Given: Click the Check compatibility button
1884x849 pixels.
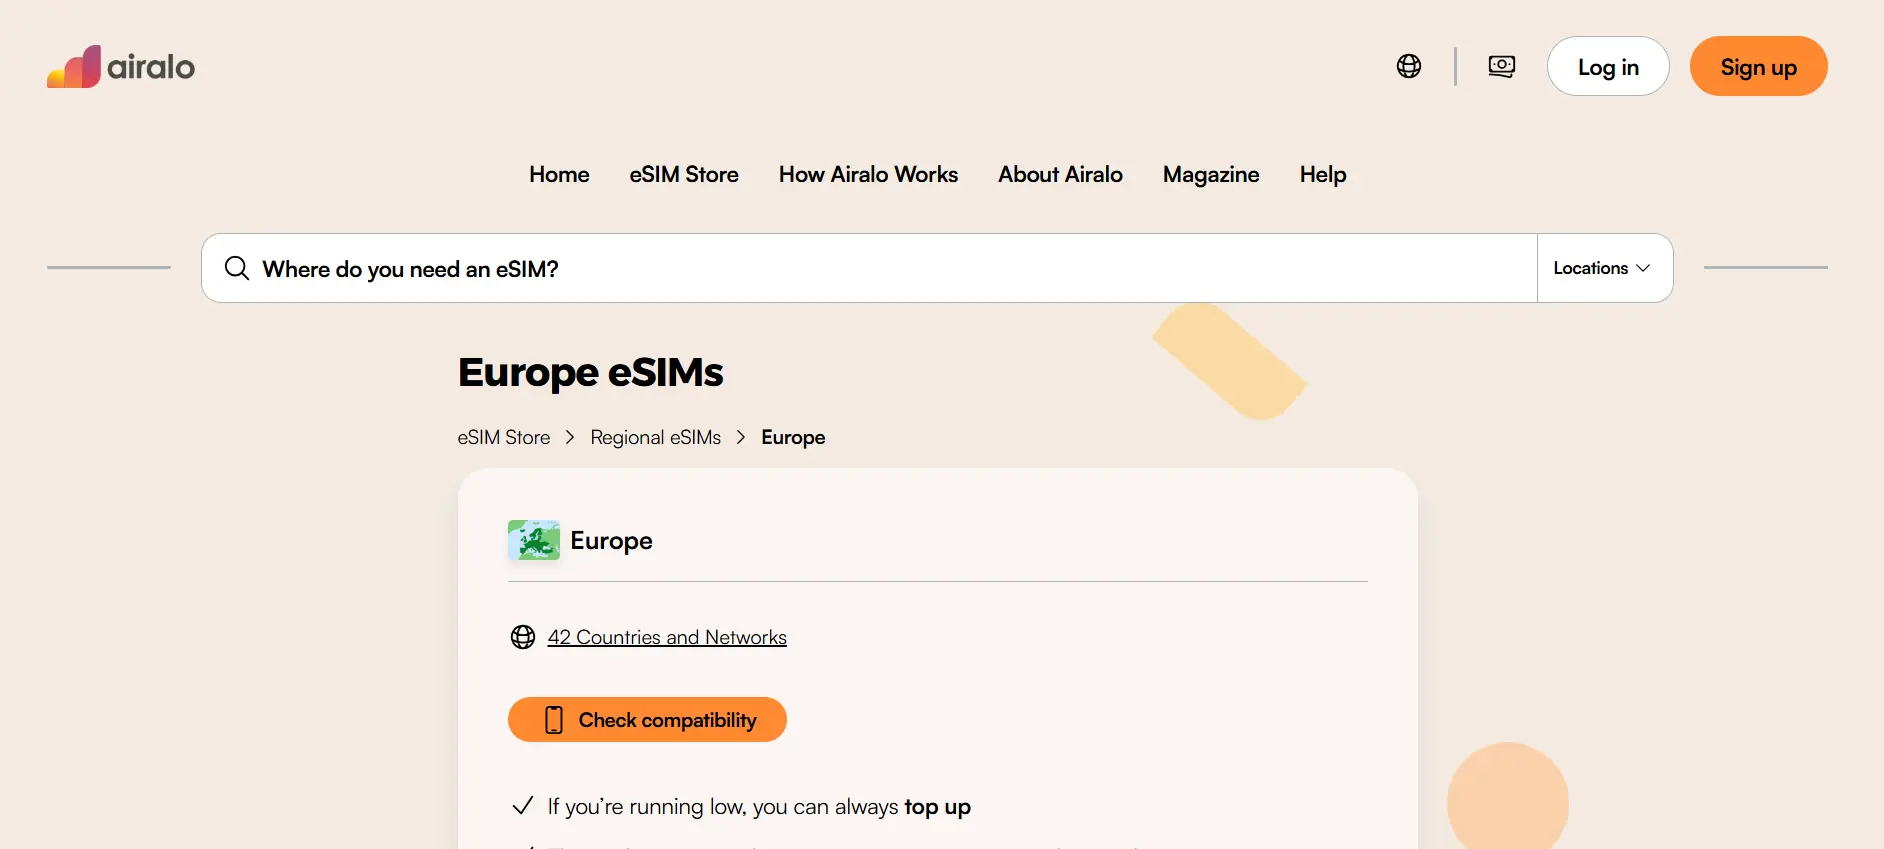Looking at the screenshot, I should pos(647,720).
